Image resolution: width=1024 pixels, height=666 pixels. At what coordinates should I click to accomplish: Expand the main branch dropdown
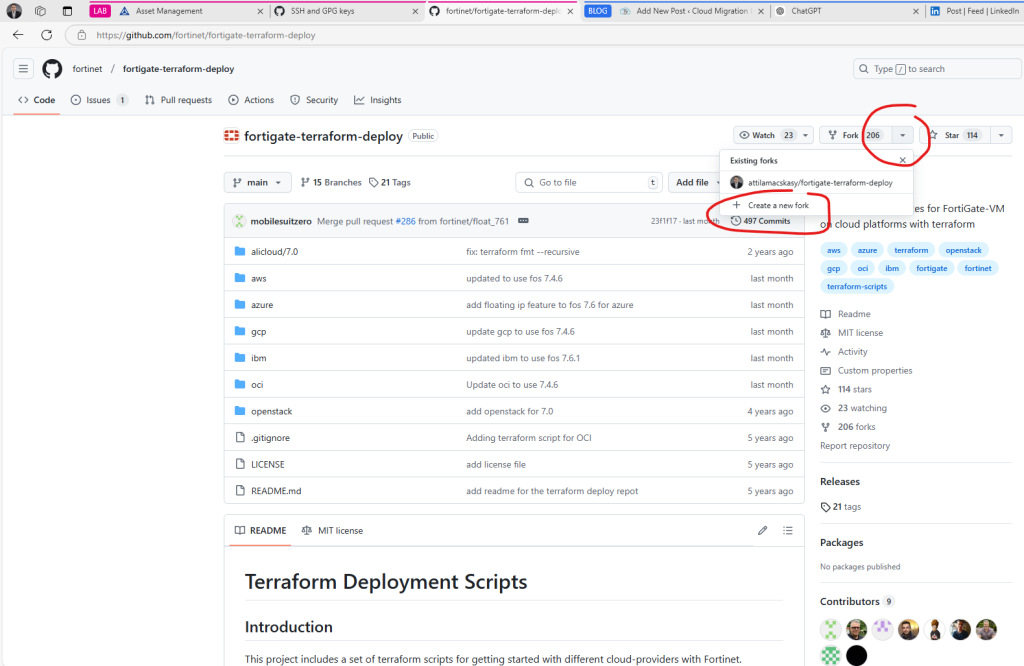click(258, 183)
